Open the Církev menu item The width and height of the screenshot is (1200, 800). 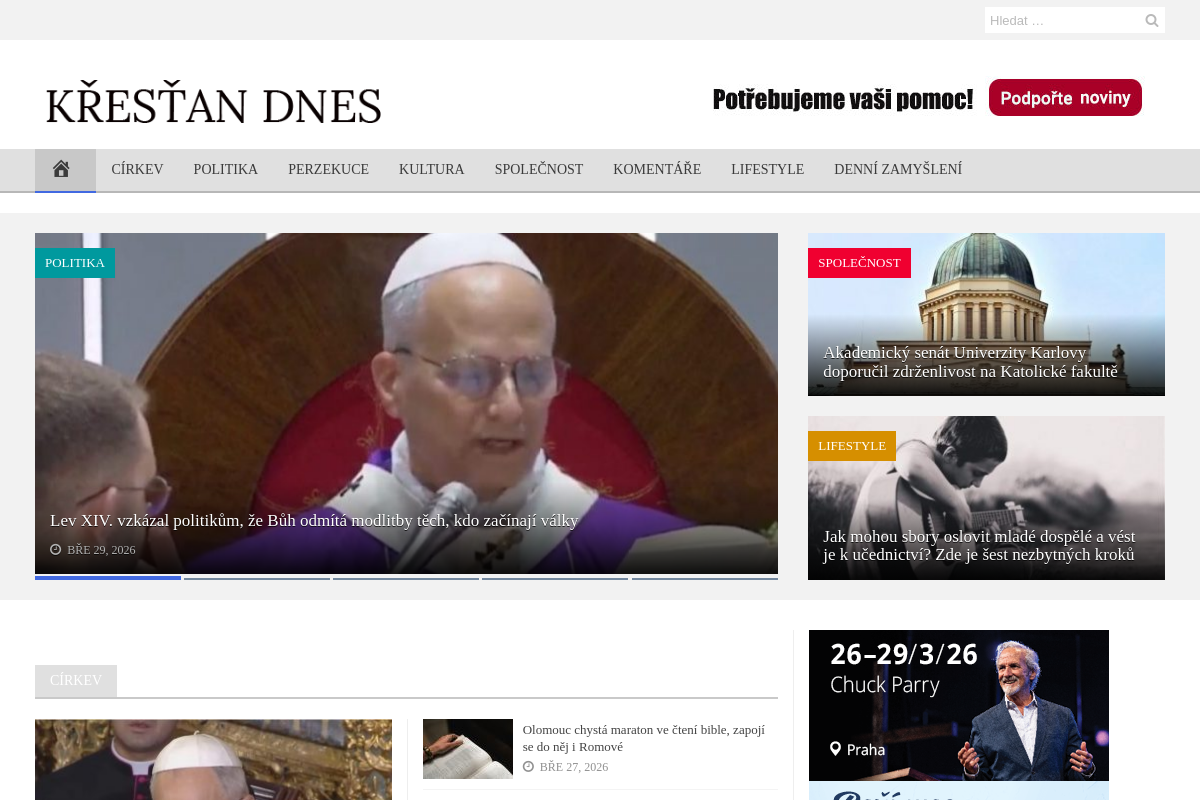click(x=137, y=170)
